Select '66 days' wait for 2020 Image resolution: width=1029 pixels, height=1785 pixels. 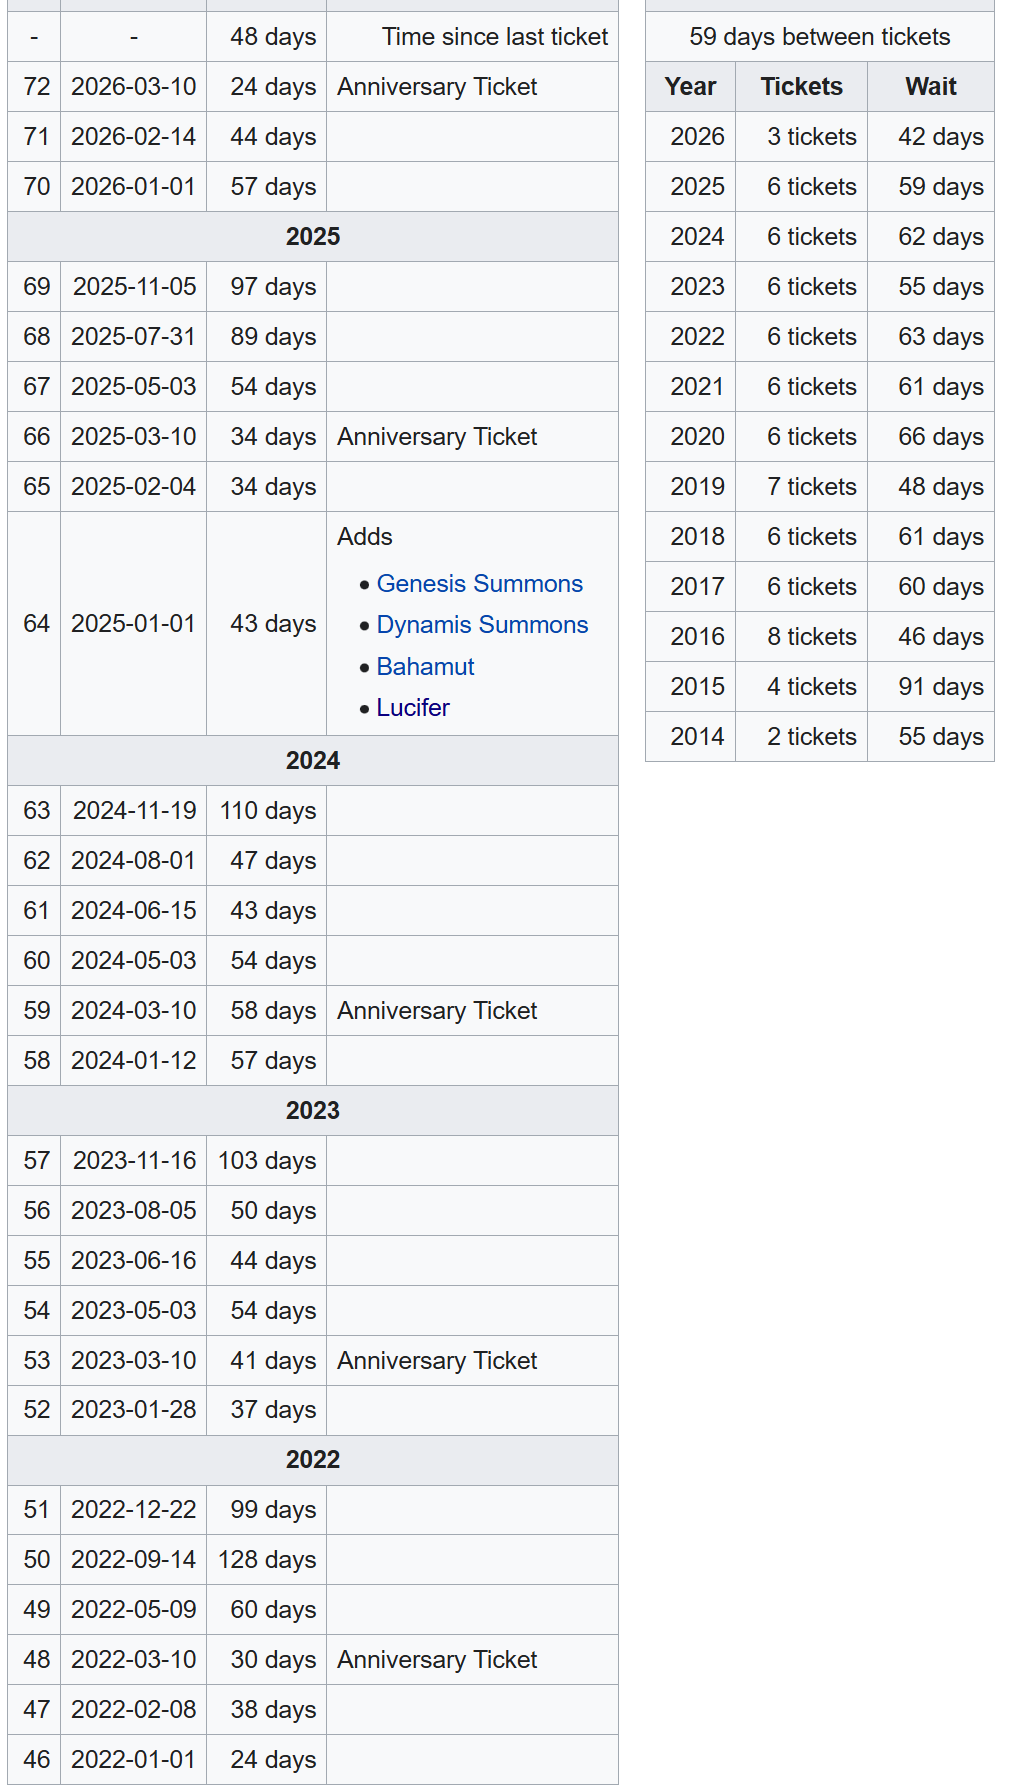[931, 437]
